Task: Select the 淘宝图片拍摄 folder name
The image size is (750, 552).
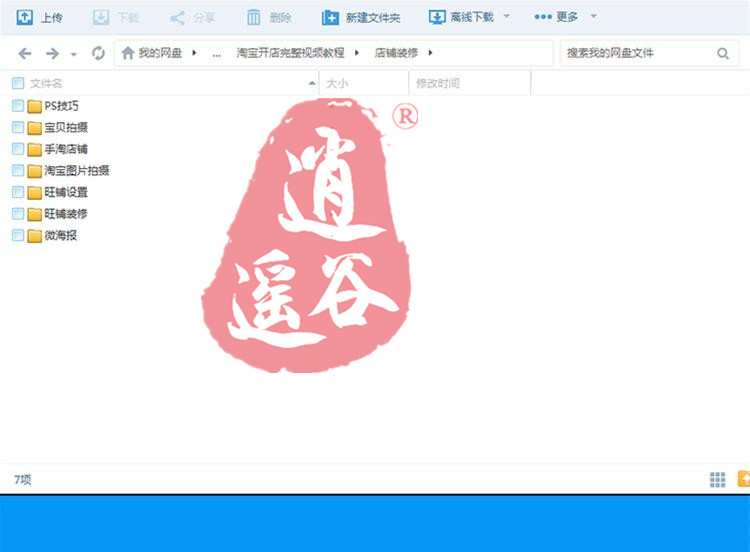Action: 77,171
